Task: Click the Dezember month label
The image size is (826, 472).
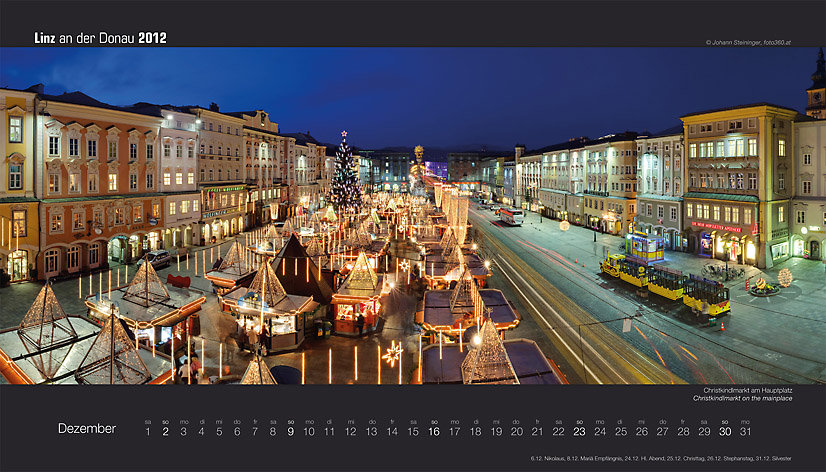Action: pos(87,429)
